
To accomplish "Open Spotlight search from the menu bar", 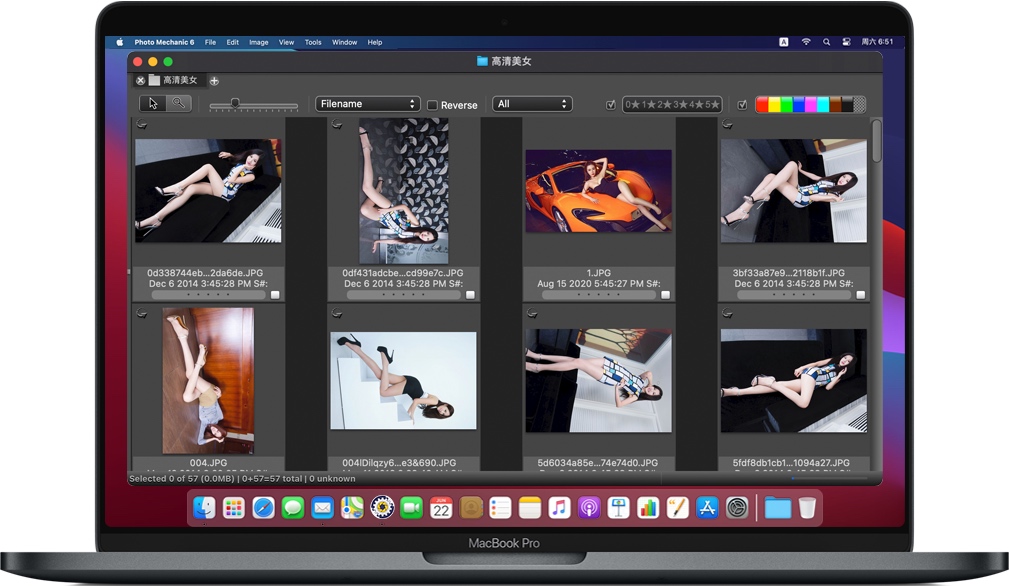I will tap(825, 42).
